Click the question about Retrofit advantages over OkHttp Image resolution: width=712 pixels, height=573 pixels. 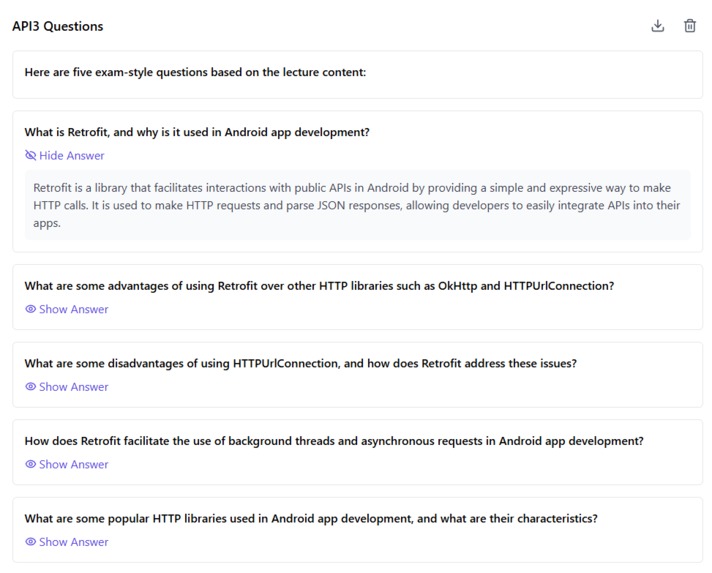pyautogui.click(x=319, y=286)
